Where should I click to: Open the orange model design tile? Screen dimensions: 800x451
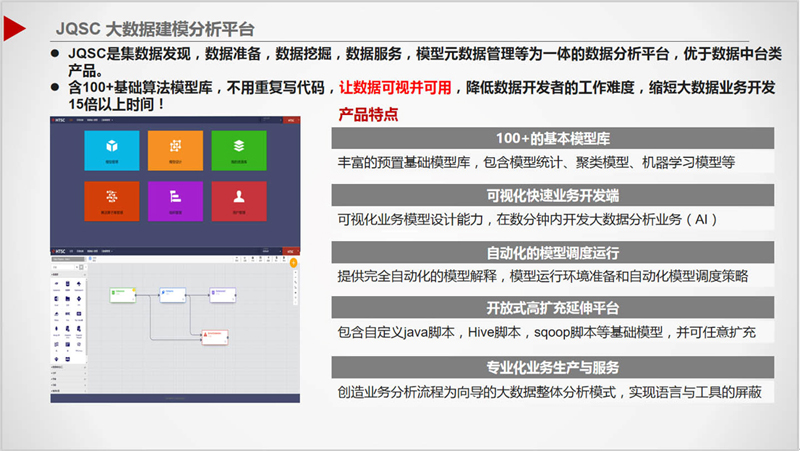click(x=175, y=150)
